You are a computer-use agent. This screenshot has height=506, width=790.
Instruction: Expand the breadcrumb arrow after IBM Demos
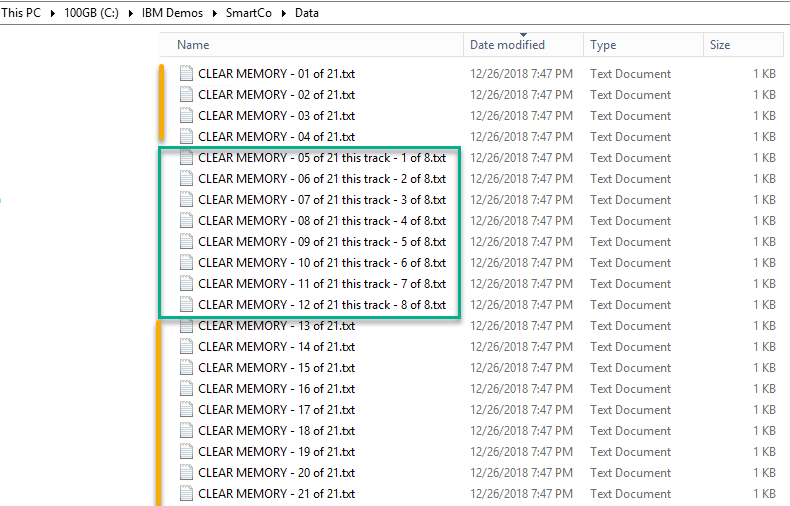coord(215,13)
